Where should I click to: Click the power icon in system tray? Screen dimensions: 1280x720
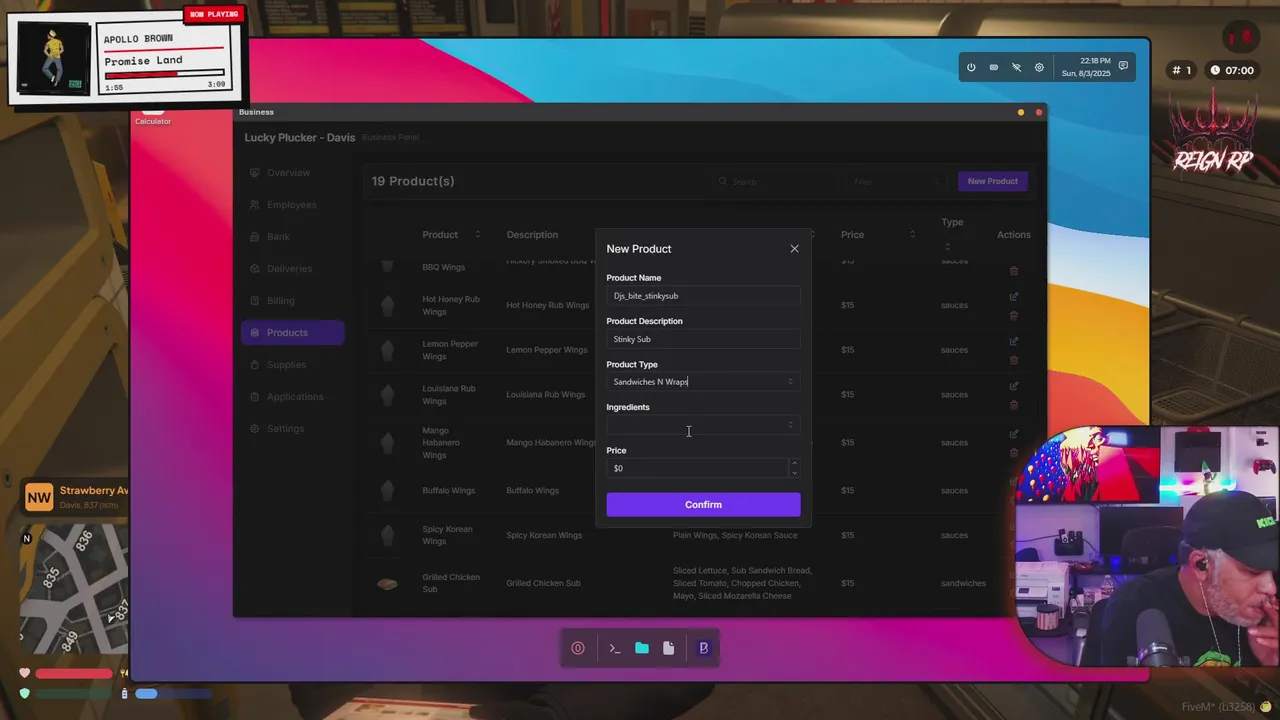971,67
